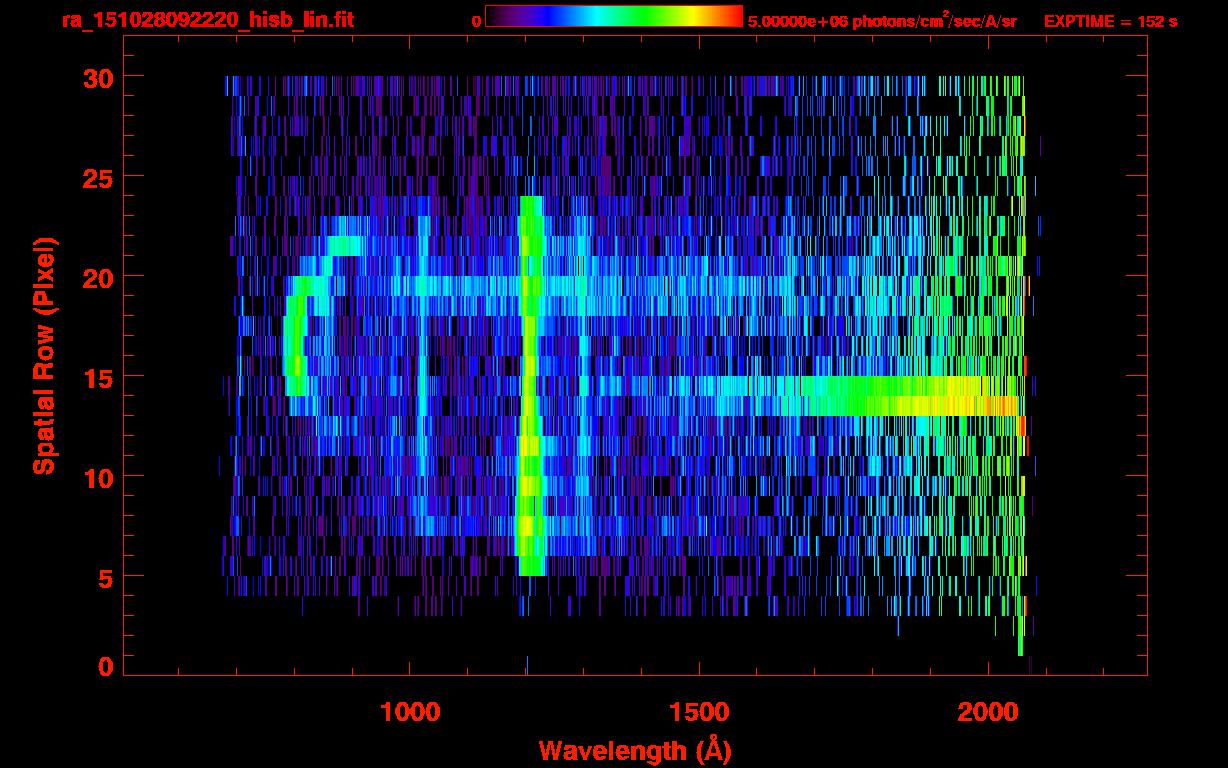This screenshot has width=1228, height=768.
Task: Click the EXPTIME = 152 s text
Action: (x=1110, y=21)
